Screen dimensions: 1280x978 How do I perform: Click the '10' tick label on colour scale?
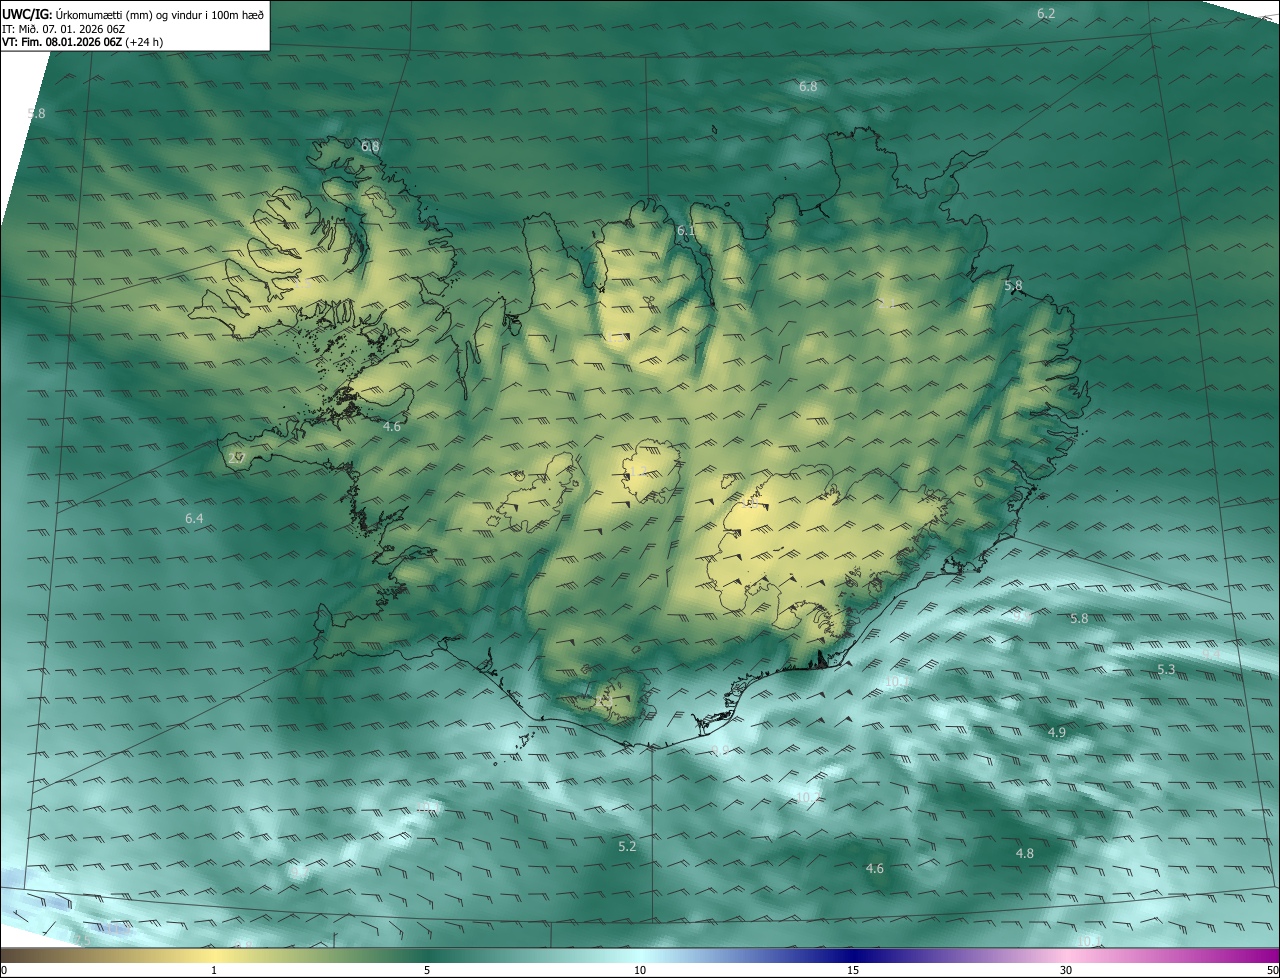tap(640, 970)
